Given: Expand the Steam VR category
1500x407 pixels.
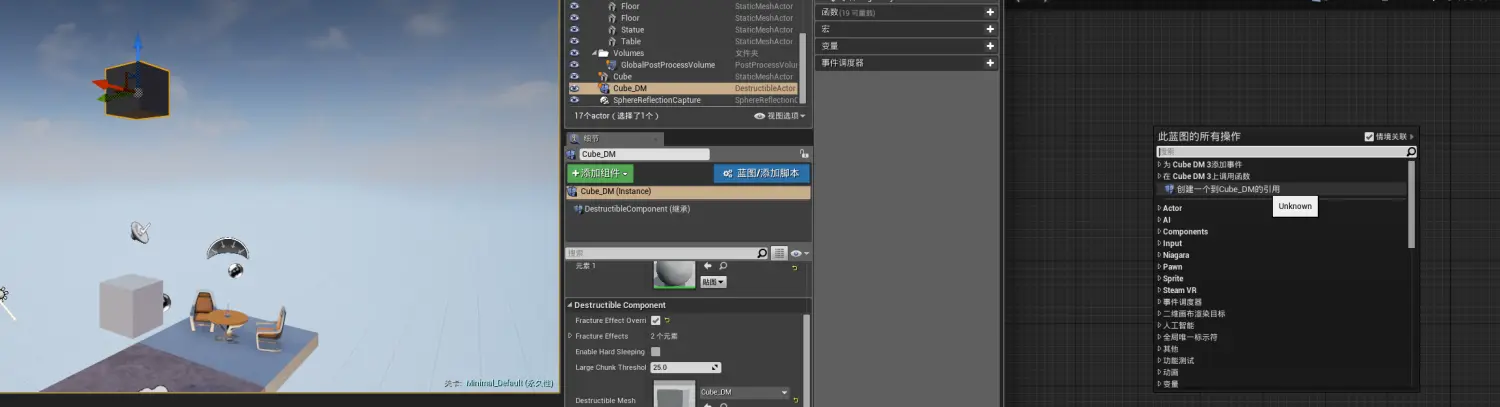Looking at the screenshot, I should coord(1160,290).
